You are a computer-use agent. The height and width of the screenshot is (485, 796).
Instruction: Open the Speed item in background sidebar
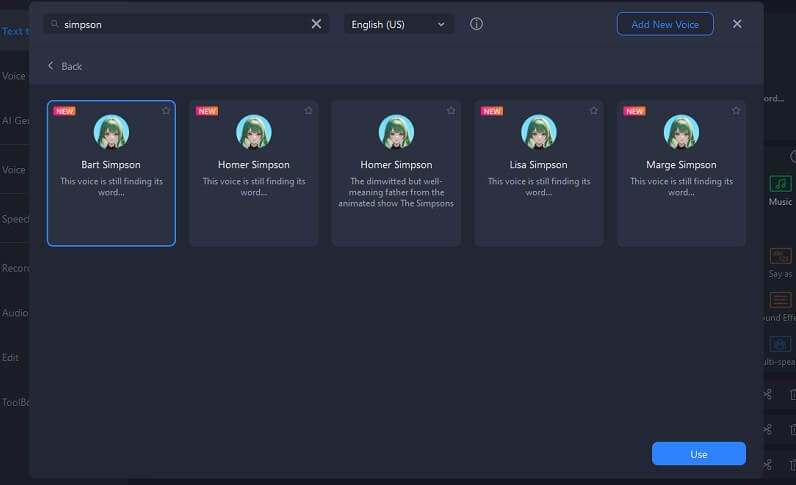[15, 219]
